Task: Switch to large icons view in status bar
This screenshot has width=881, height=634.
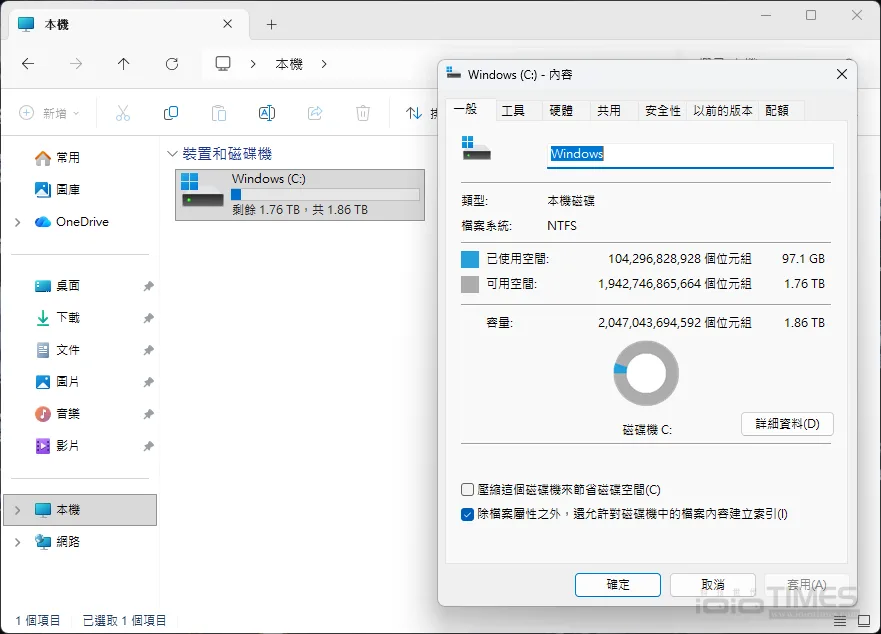Action: pos(864,621)
